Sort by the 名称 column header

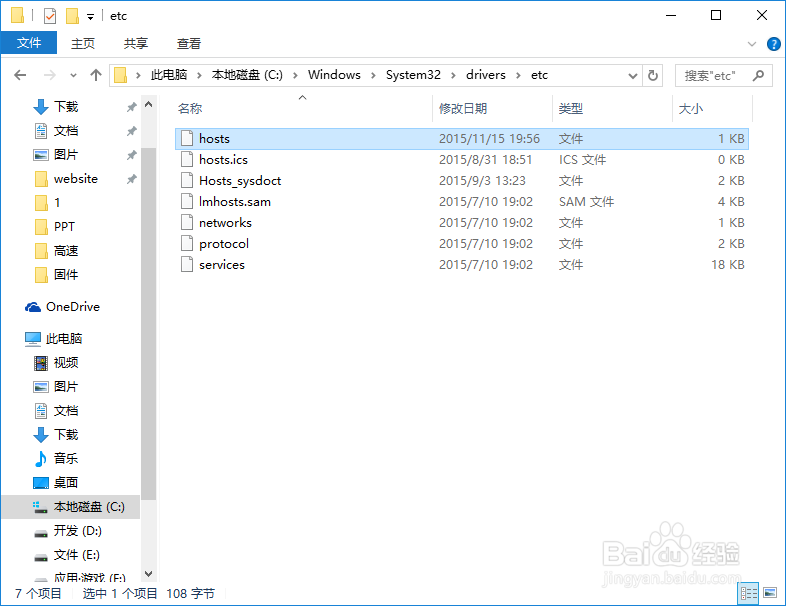[303, 108]
